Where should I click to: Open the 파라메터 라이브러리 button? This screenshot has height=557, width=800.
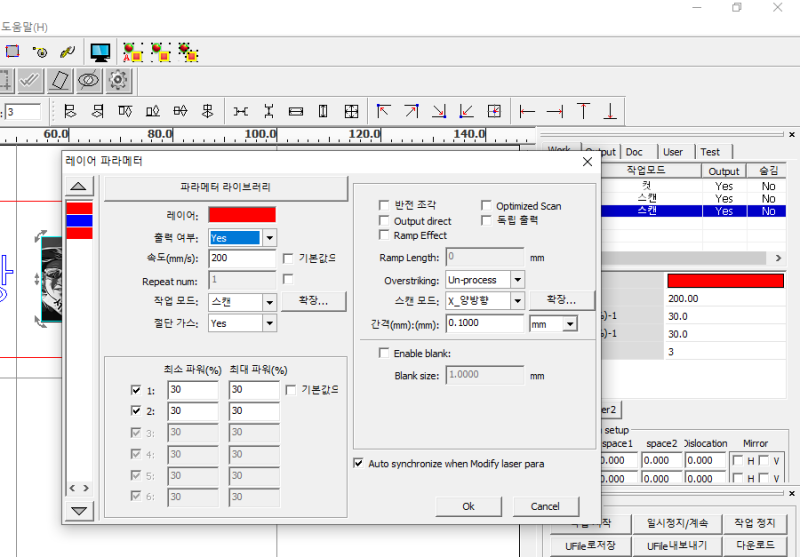coord(225,187)
